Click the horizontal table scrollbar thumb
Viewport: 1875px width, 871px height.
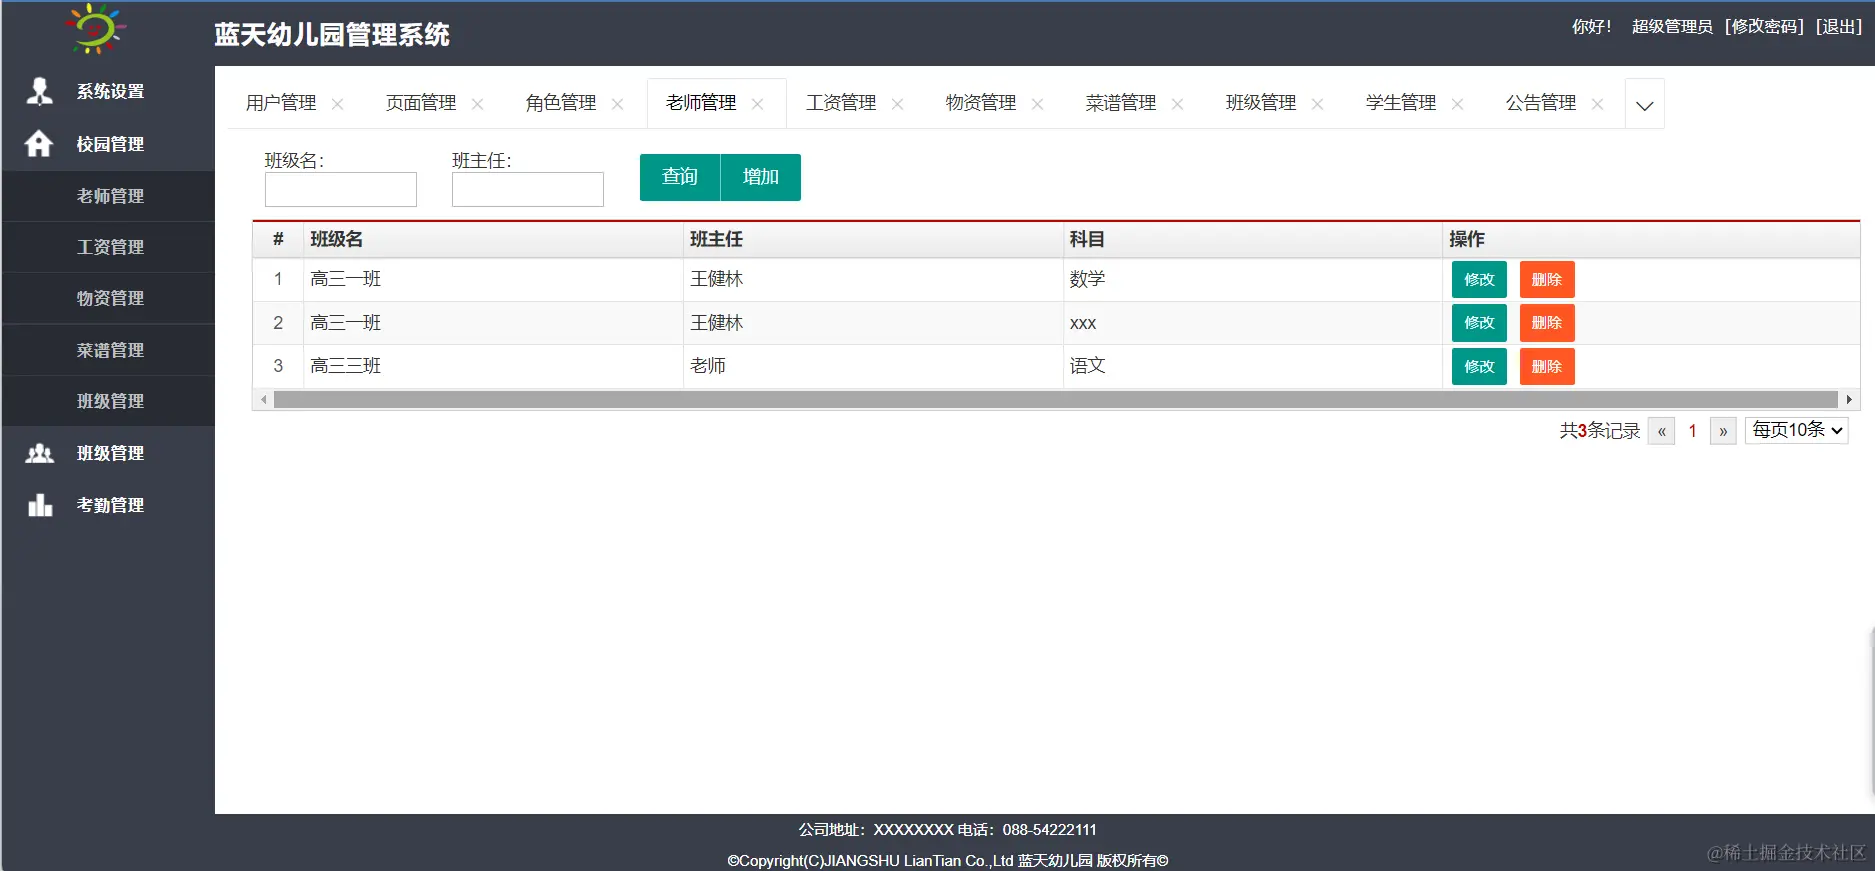click(1056, 400)
